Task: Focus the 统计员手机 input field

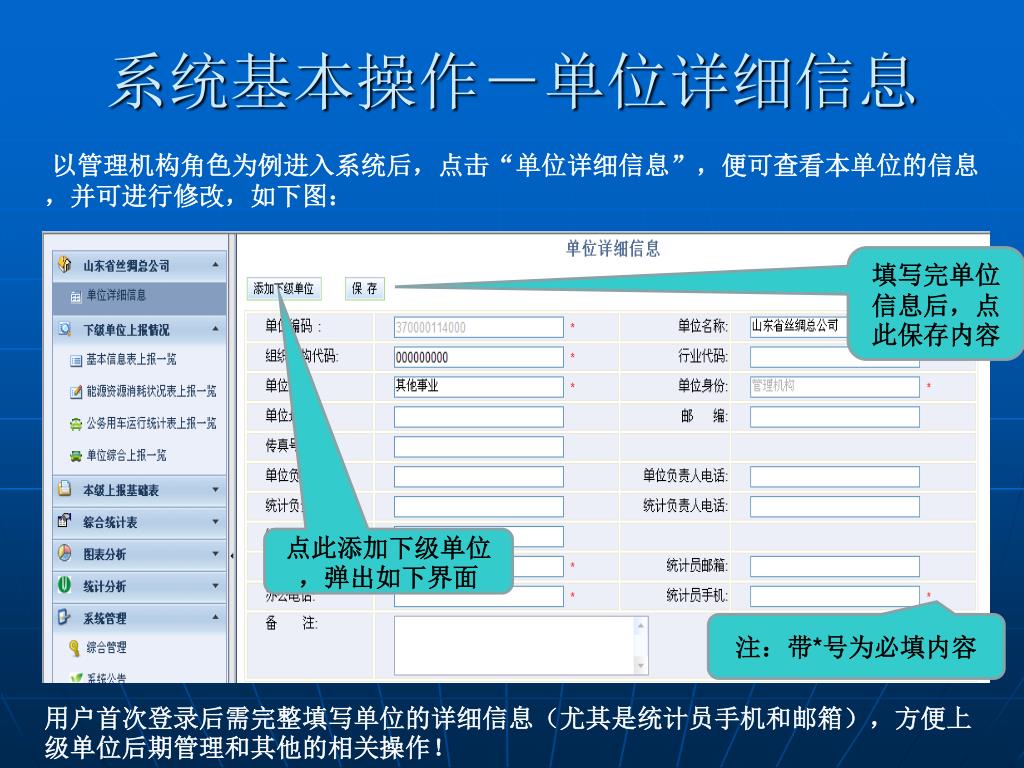Action: 835,596
